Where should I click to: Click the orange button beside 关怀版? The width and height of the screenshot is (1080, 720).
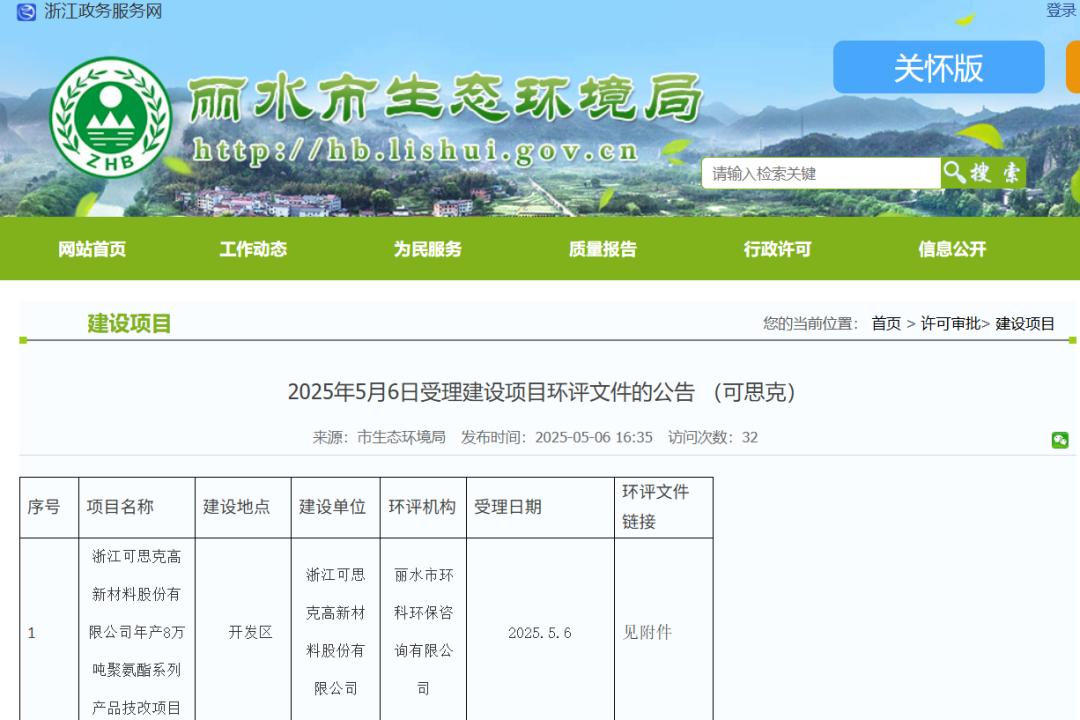(1072, 68)
